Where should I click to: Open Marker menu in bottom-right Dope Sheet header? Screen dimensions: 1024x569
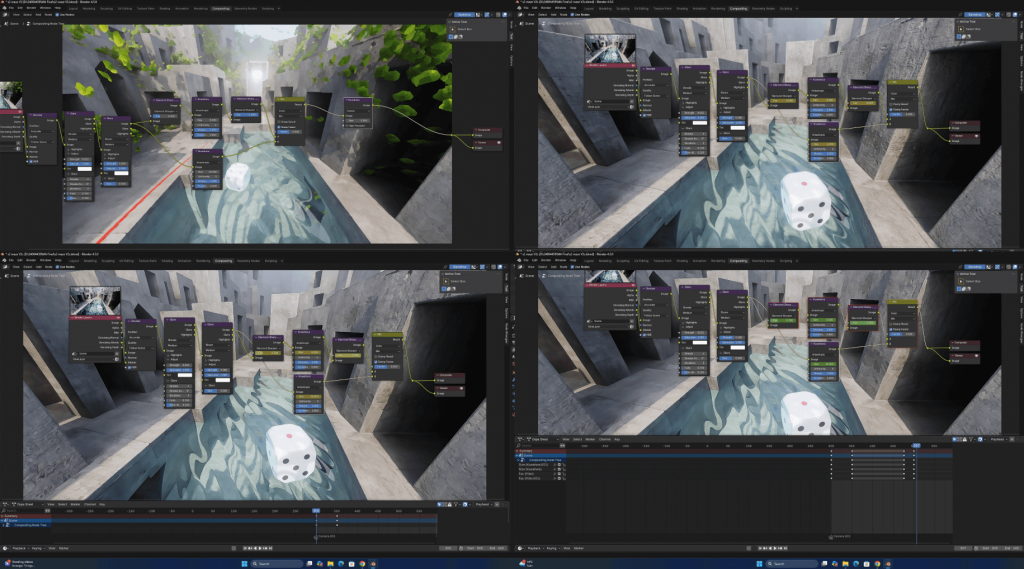point(591,439)
